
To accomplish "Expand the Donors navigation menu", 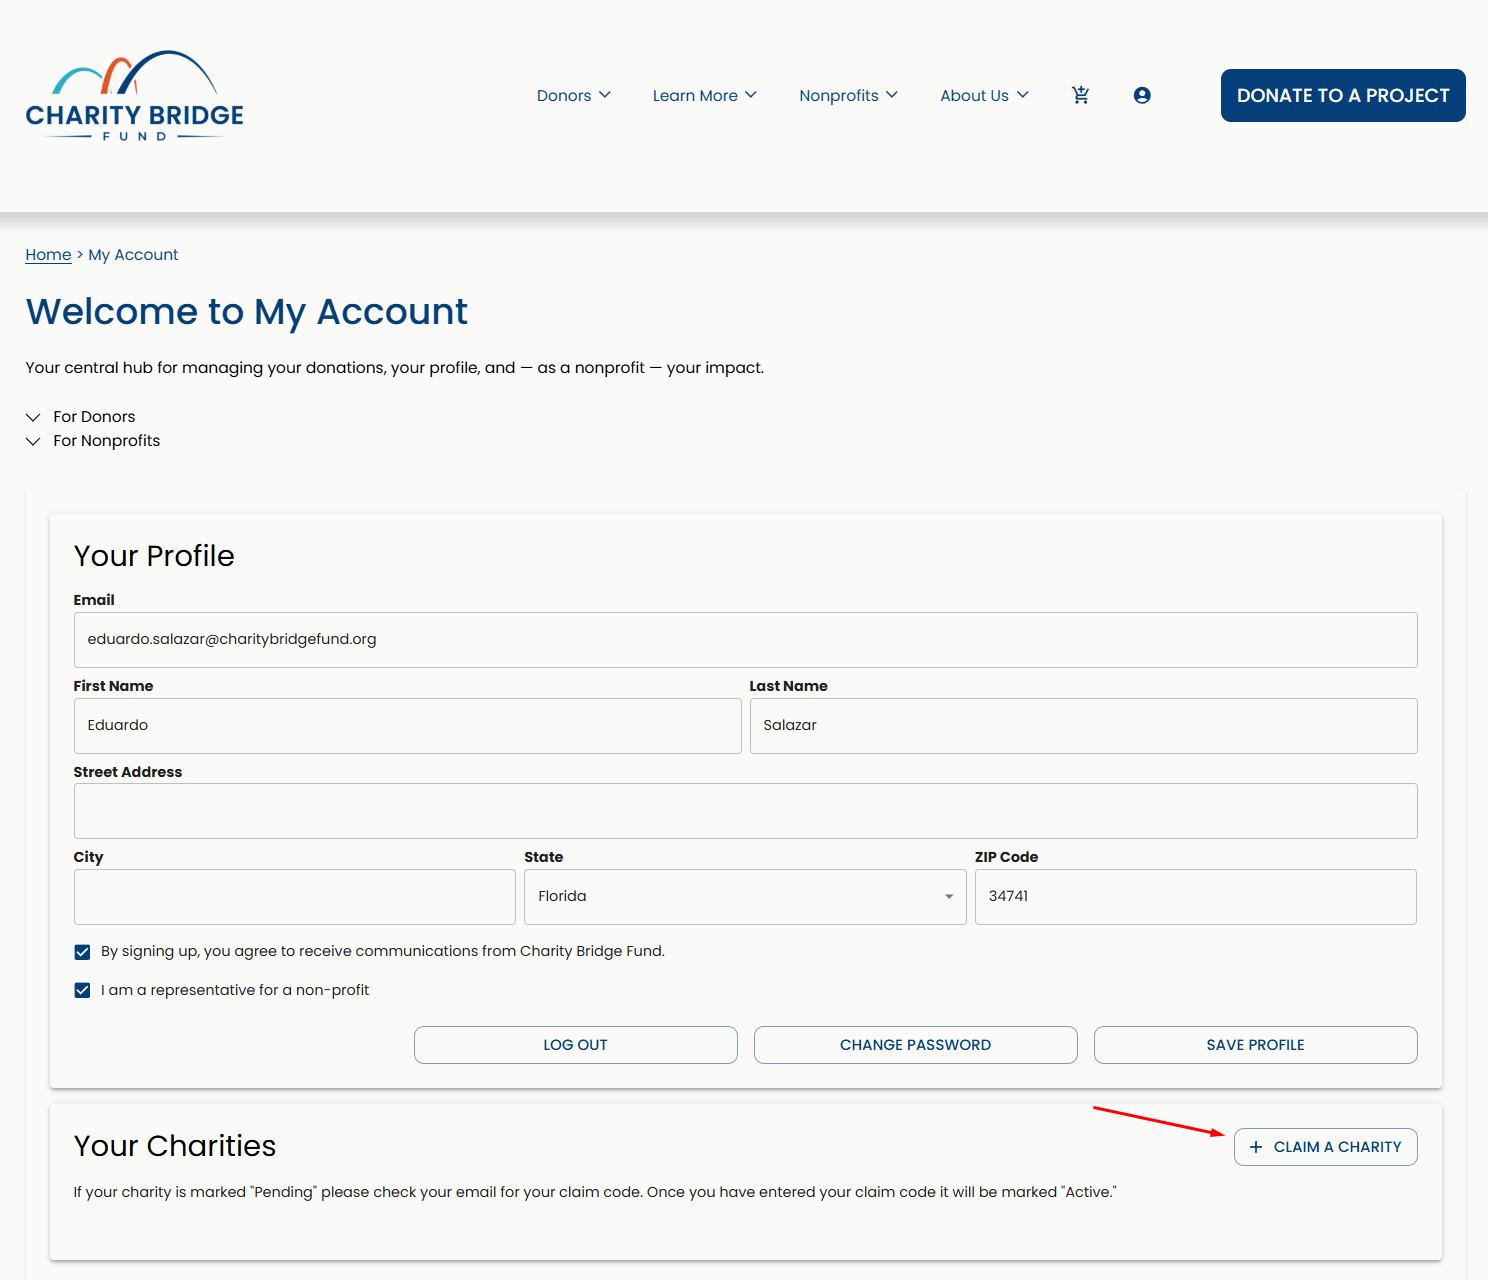I will coord(574,95).
